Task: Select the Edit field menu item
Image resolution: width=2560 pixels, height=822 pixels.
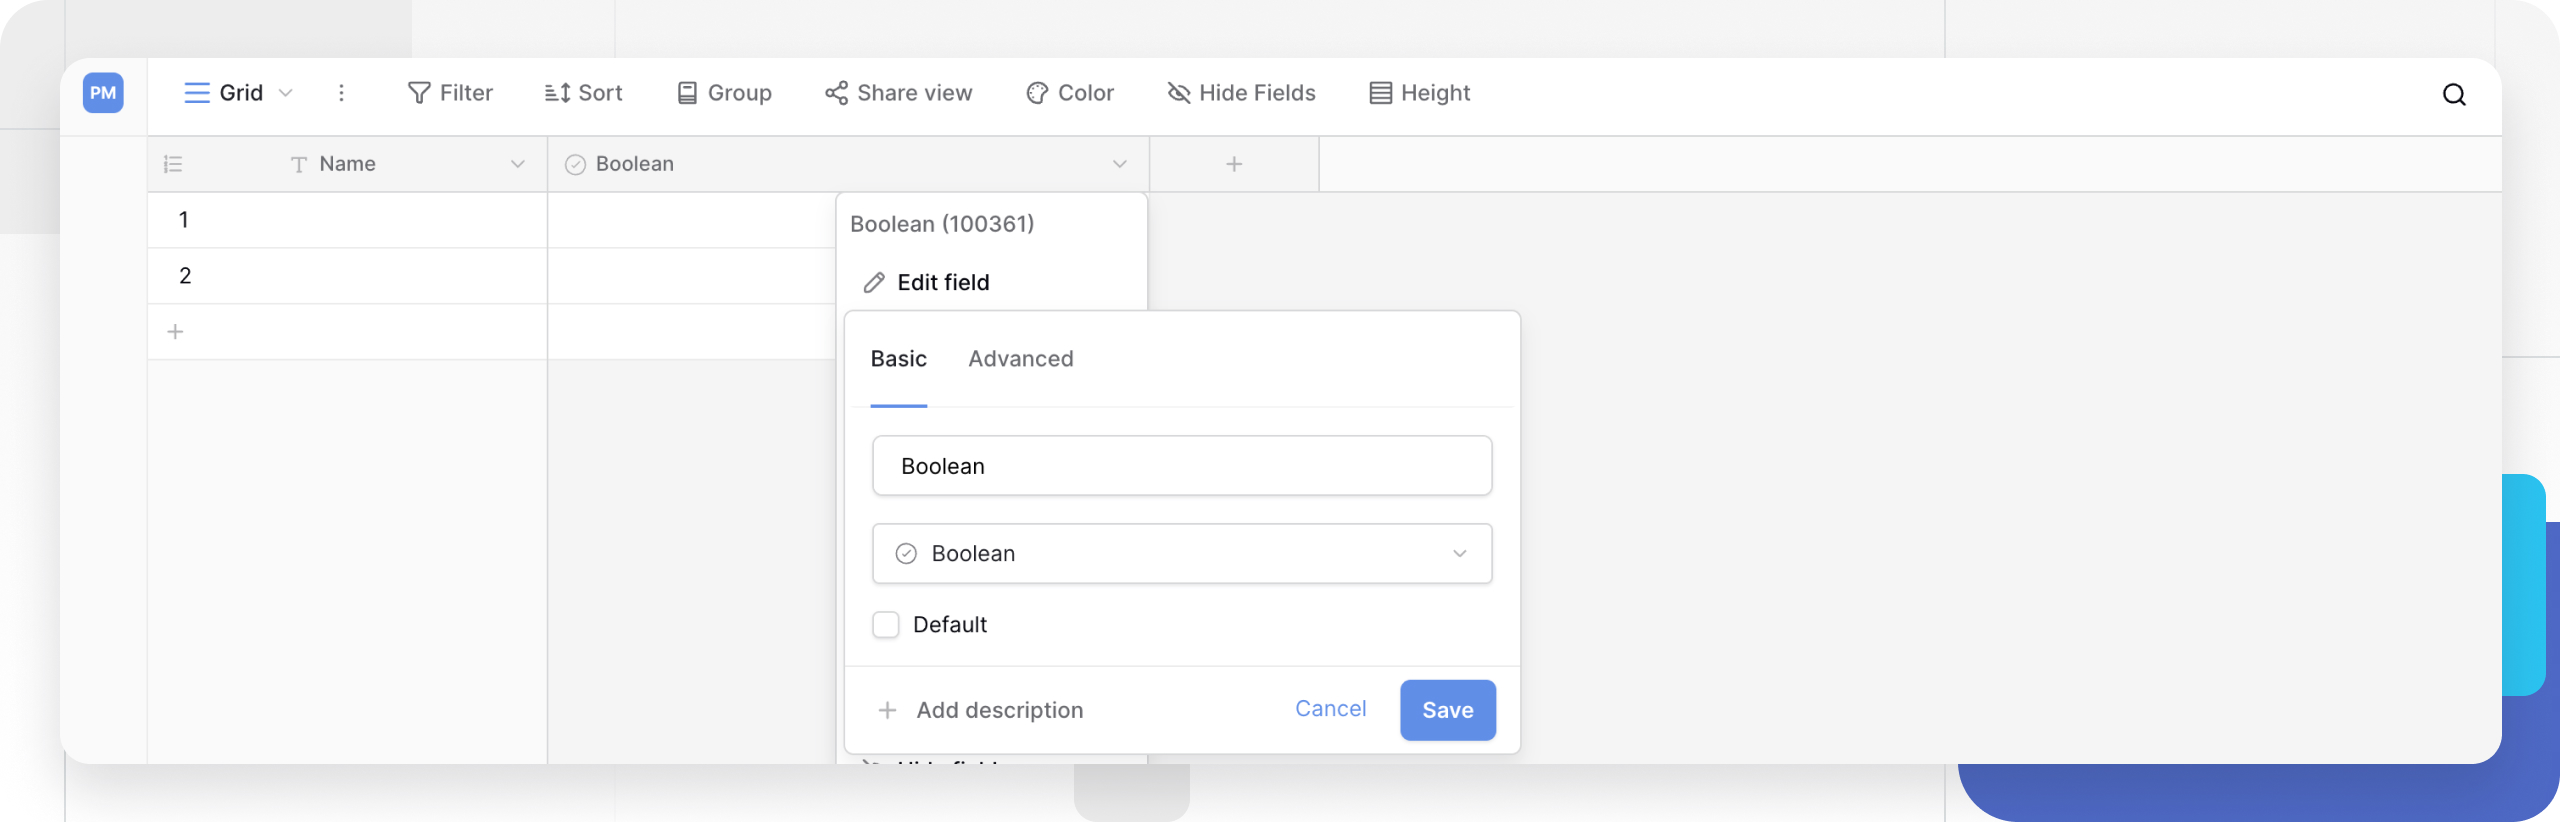Action: (942, 283)
